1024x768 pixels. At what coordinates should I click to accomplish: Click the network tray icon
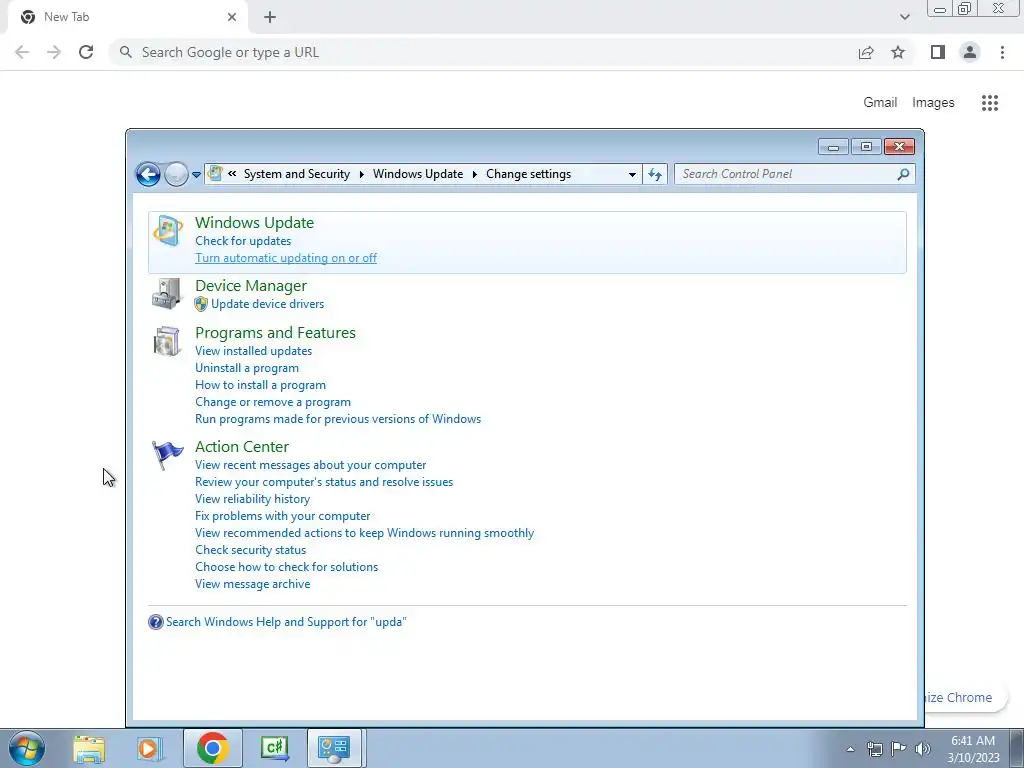click(x=874, y=749)
